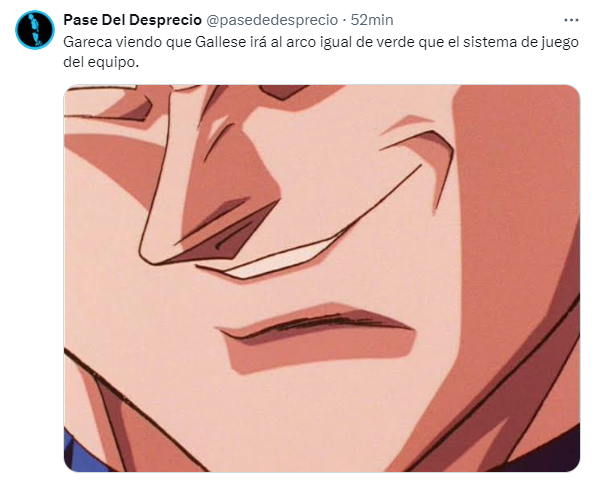592x485 pixels.
Task: Open the tweet via 52min timestamp
Action: 372,20
